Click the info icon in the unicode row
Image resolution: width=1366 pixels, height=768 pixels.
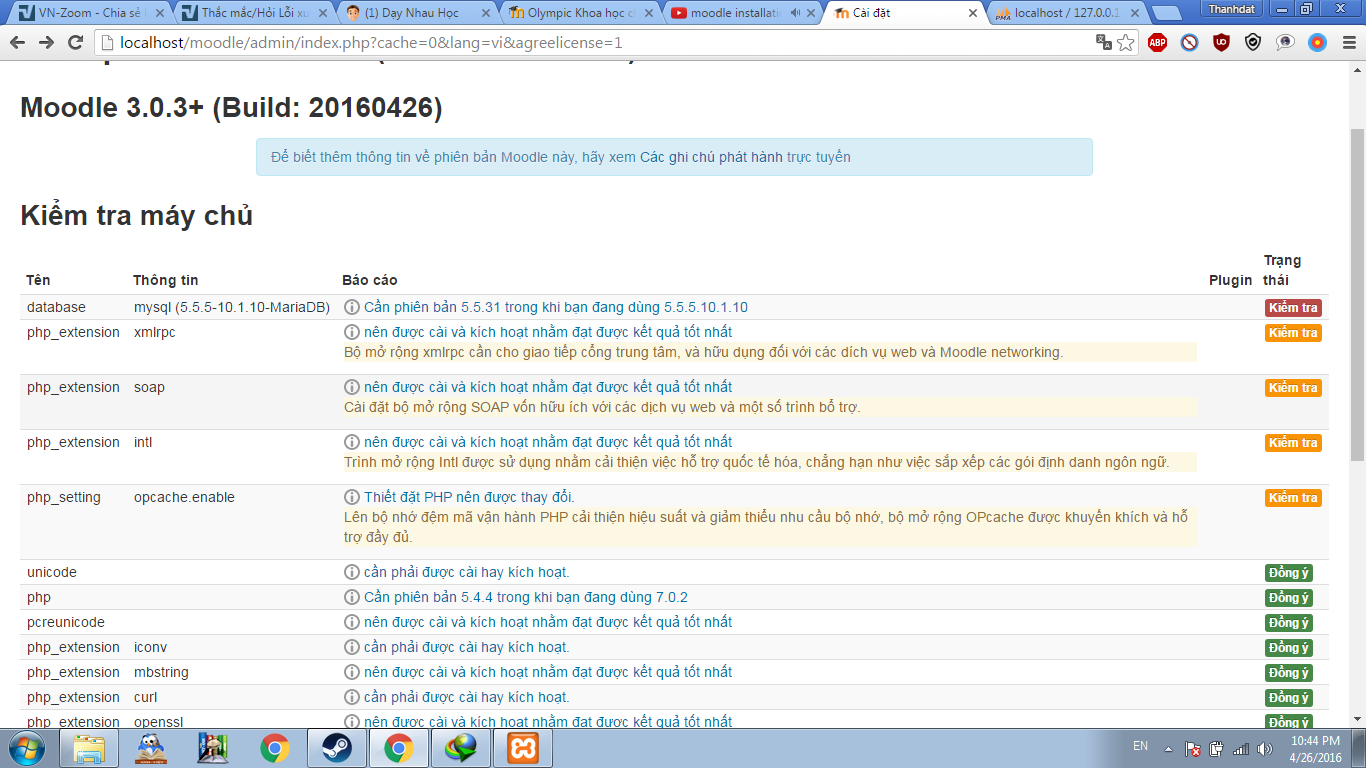tap(352, 572)
